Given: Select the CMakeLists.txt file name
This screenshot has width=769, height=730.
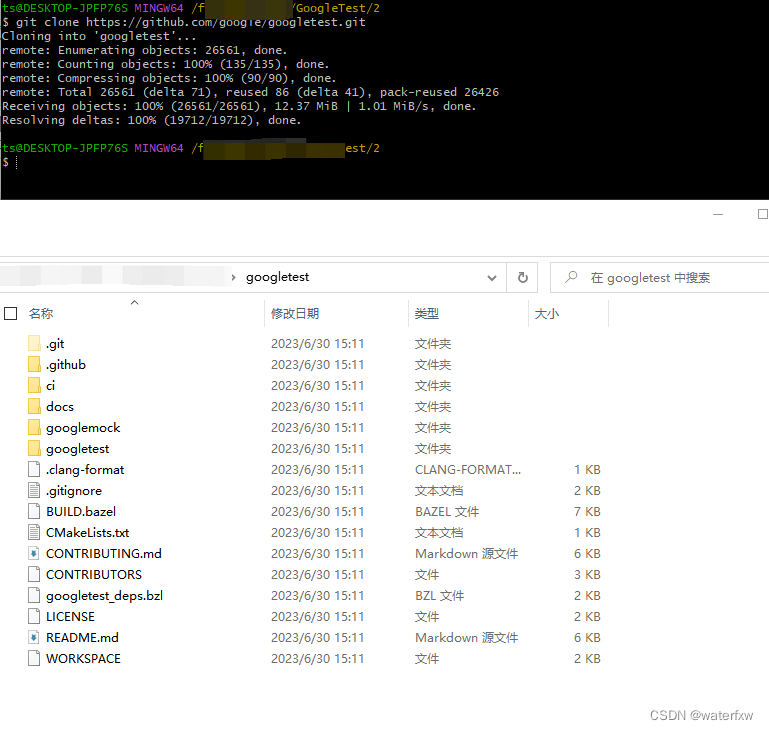Looking at the screenshot, I should tap(88, 532).
